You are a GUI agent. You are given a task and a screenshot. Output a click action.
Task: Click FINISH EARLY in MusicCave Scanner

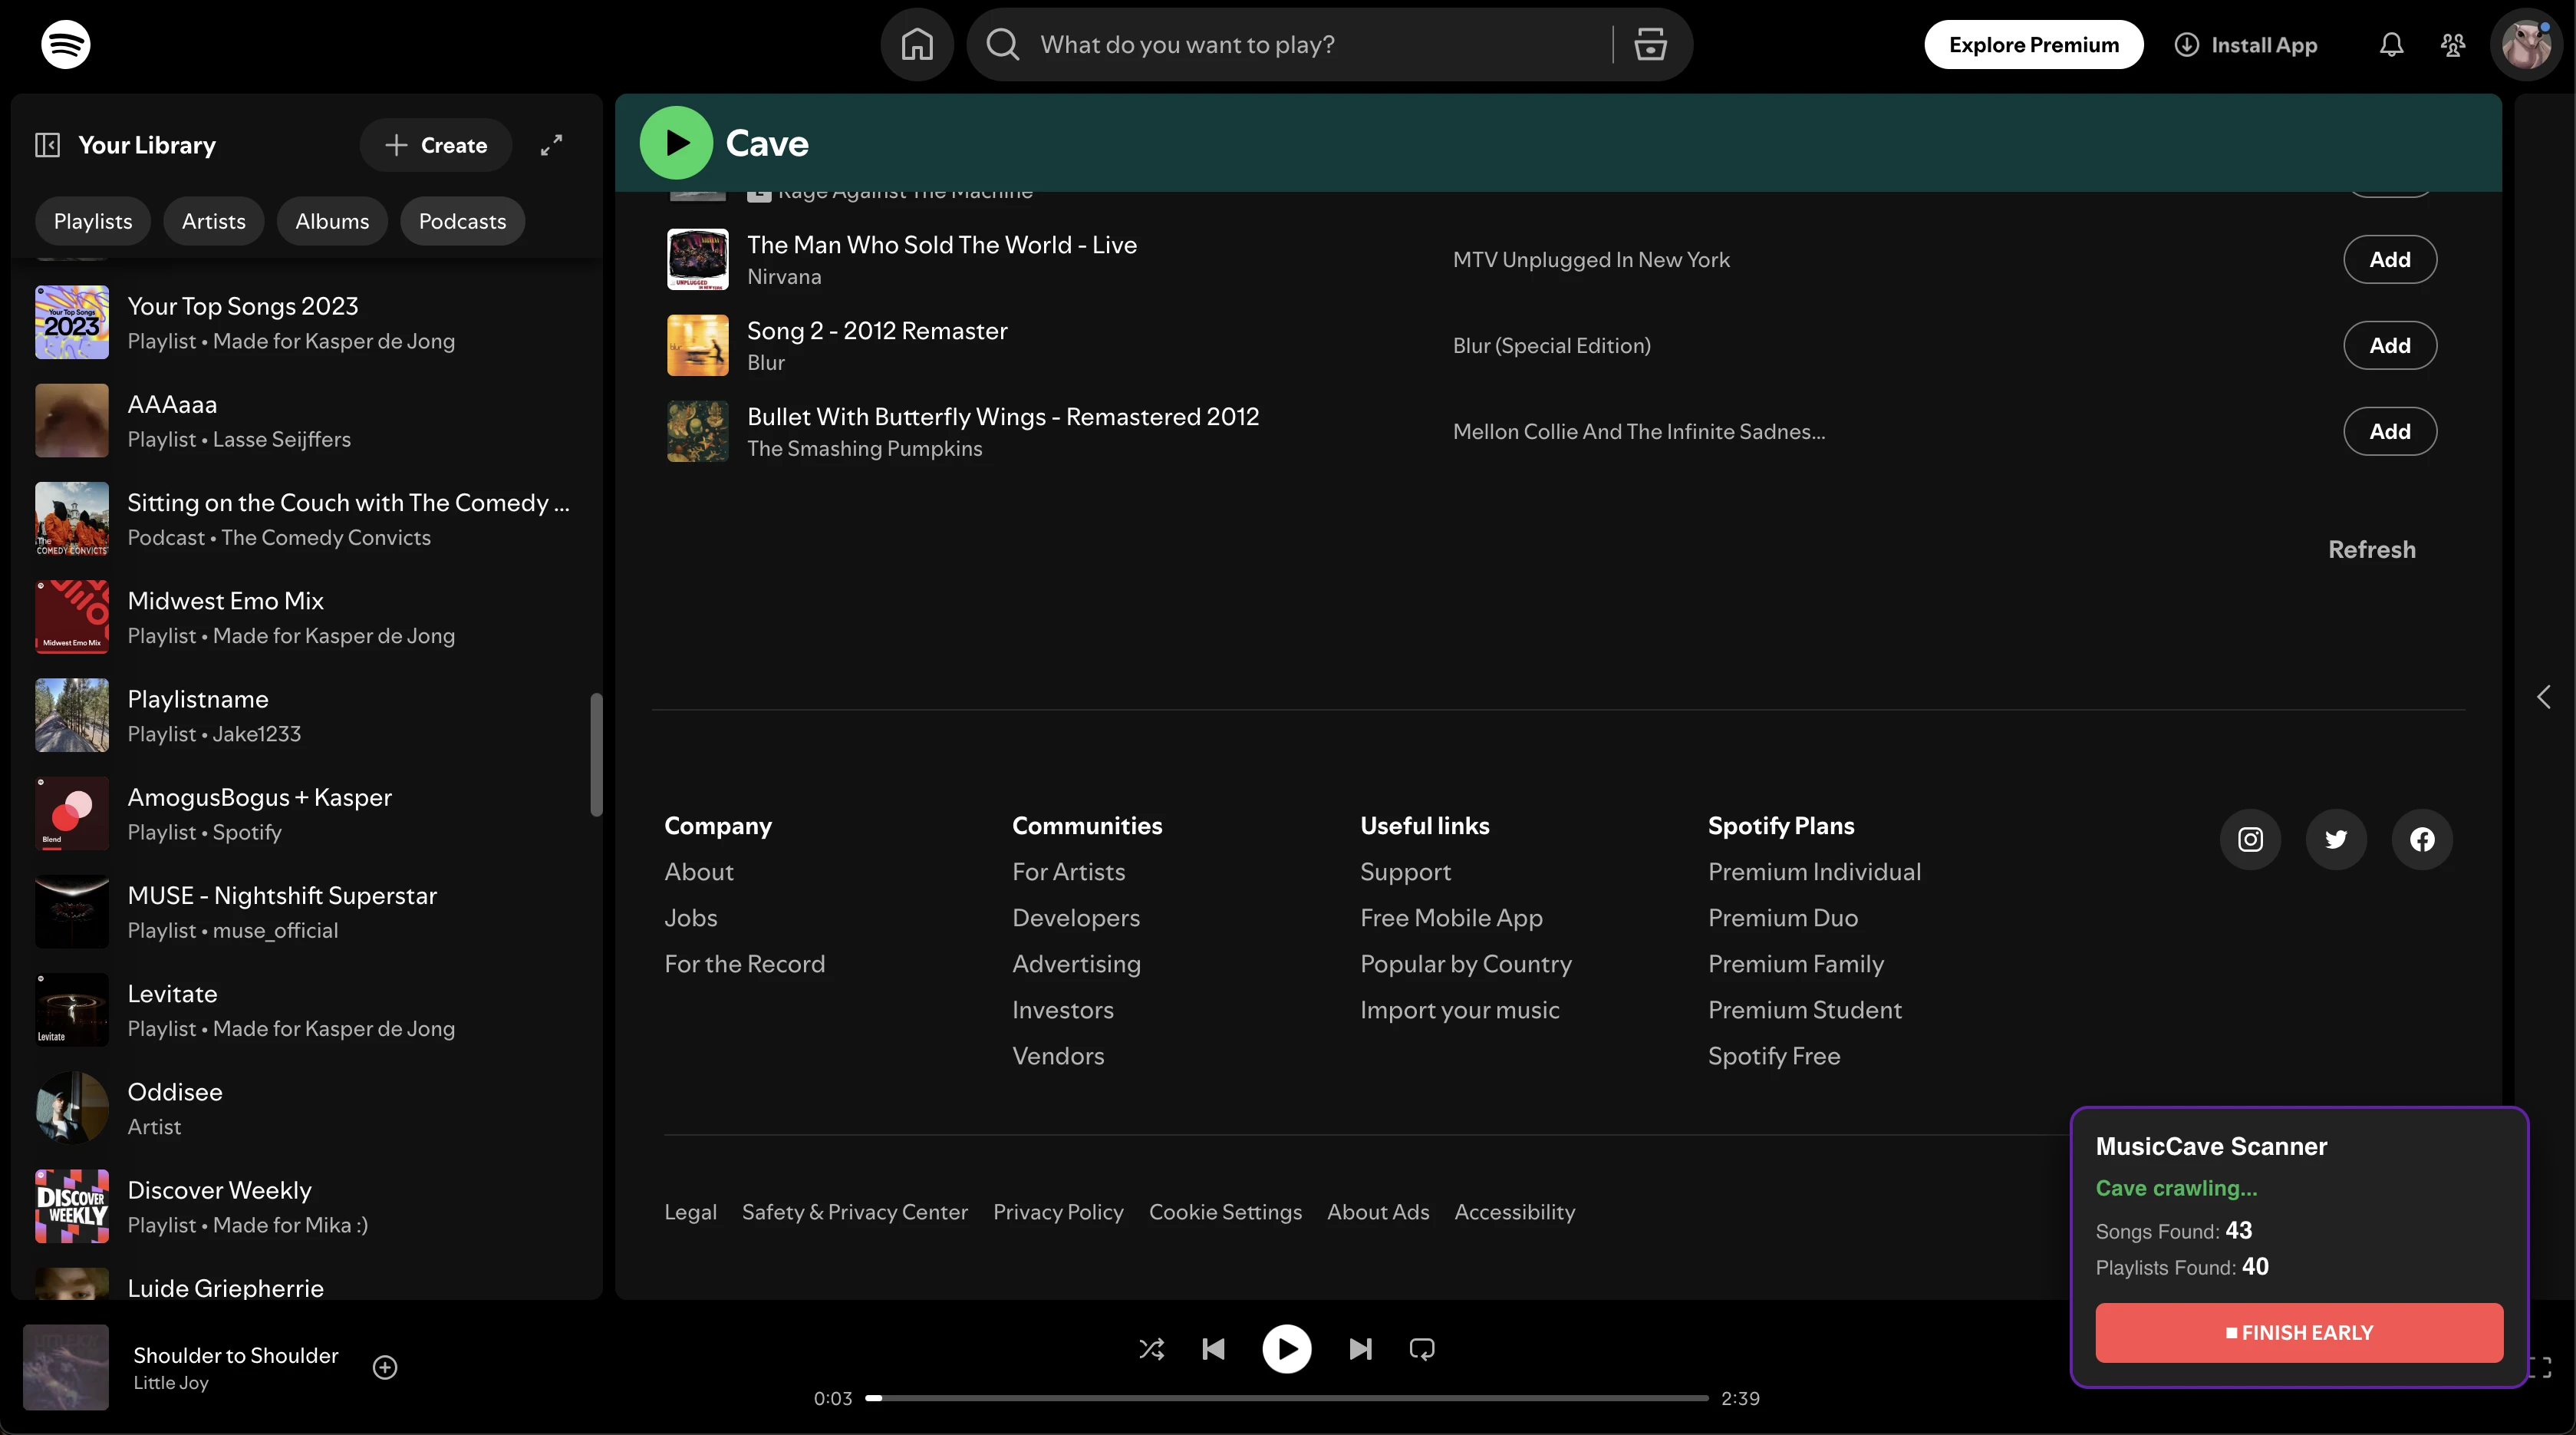pos(2299,1332)
